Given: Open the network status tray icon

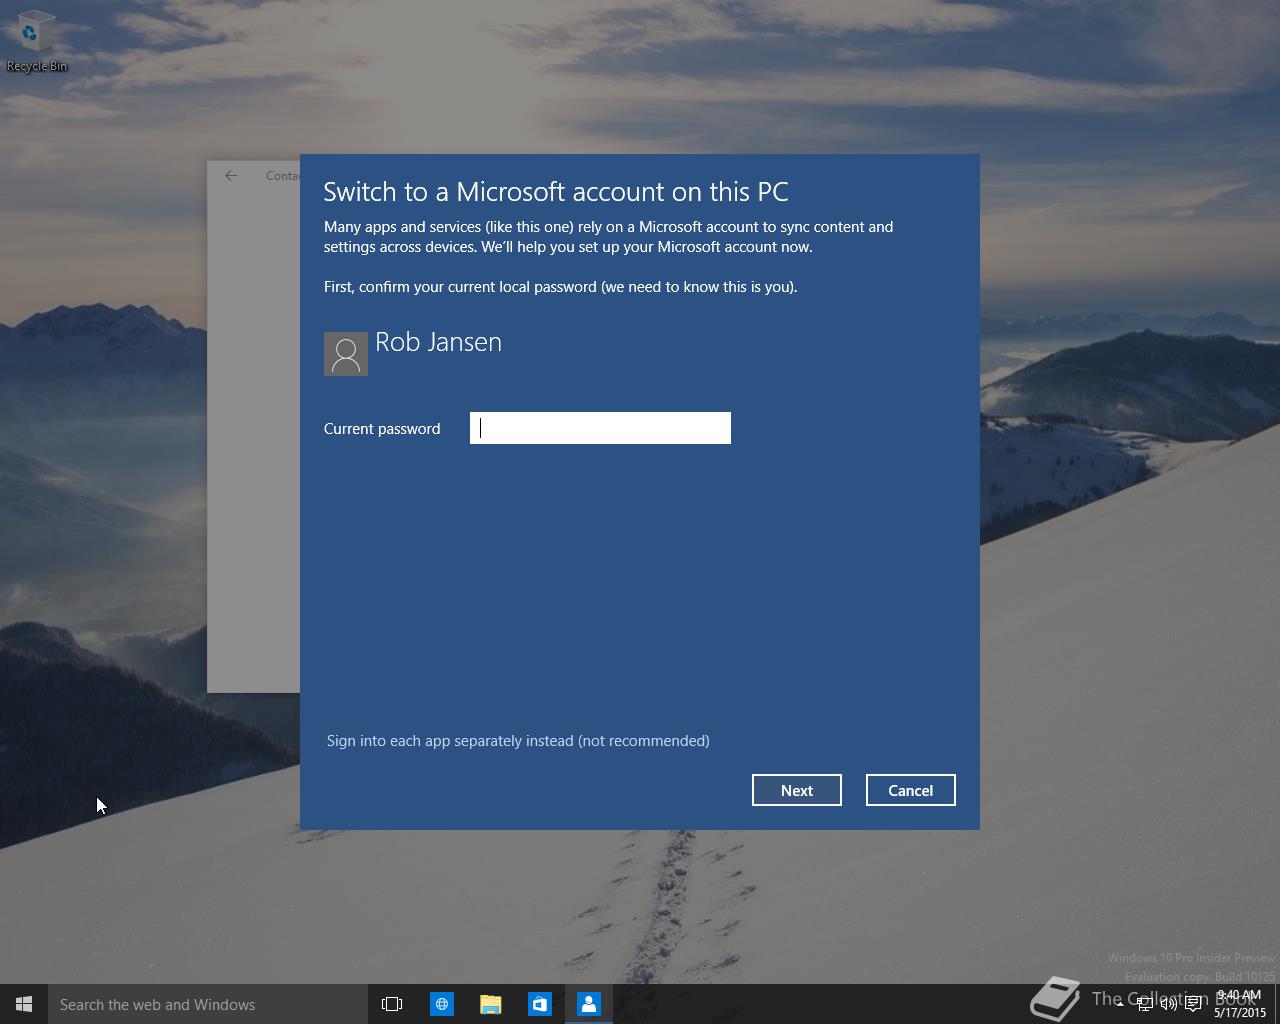Looking at the screenshot, I should [x=1144, y=1004].
